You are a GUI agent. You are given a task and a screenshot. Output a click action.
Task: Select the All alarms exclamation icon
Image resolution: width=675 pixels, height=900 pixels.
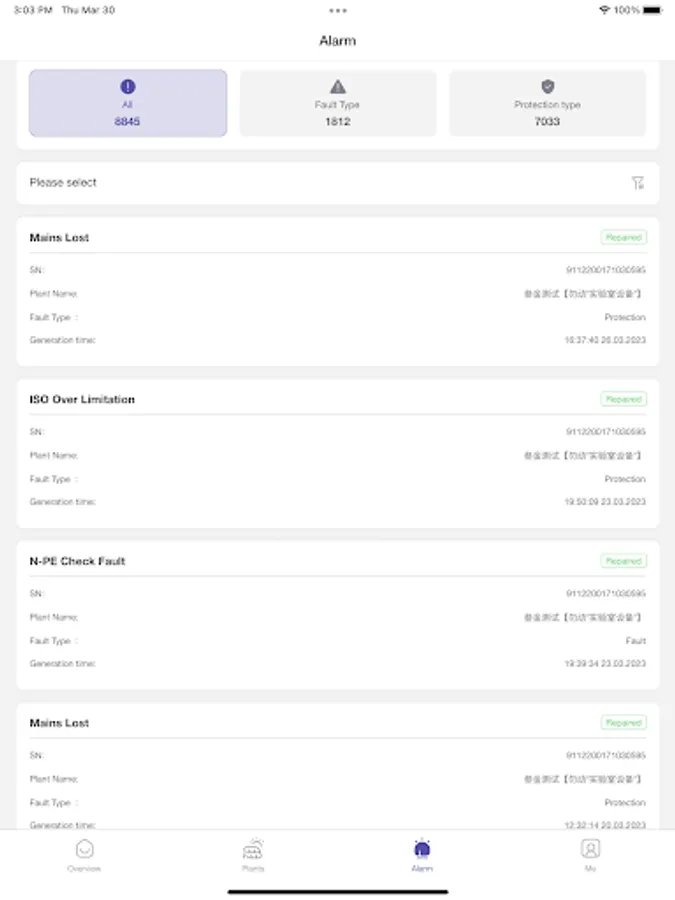point(128,87)
